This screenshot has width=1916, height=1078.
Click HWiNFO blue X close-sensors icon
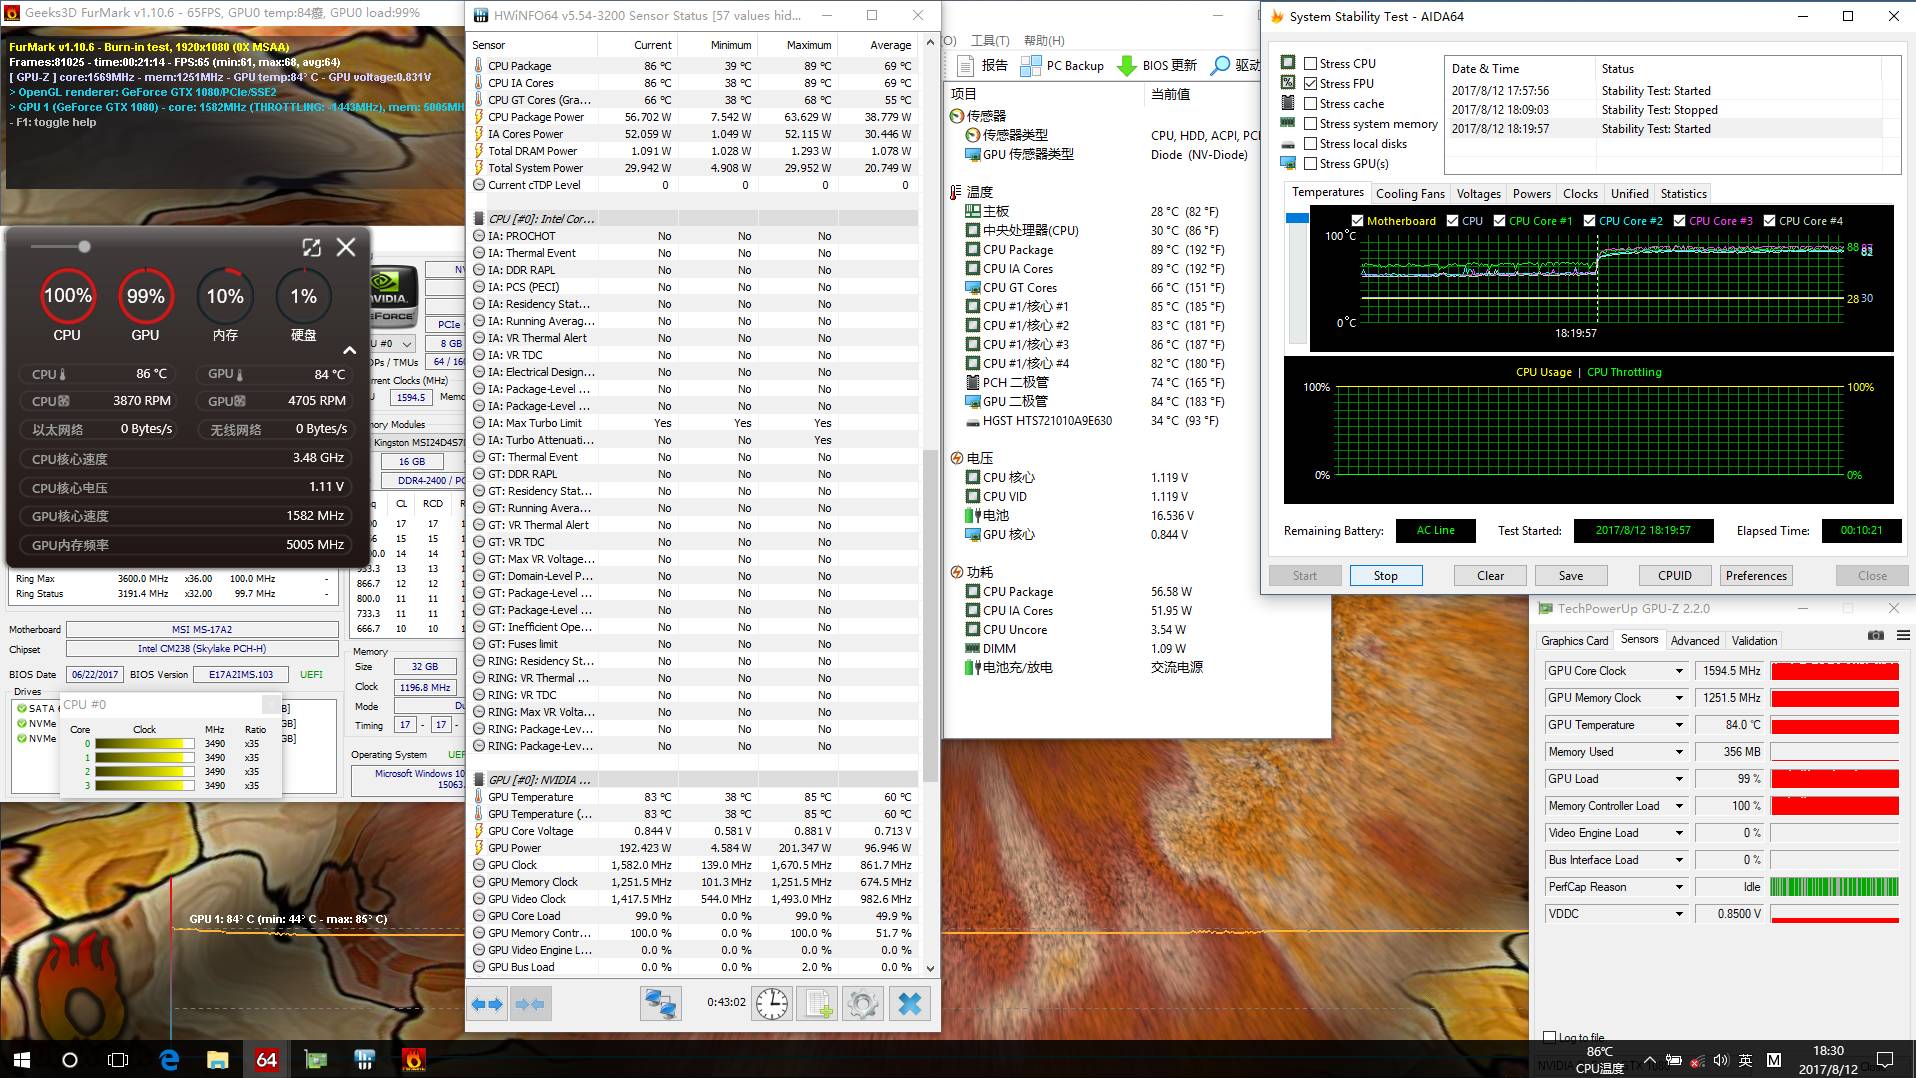pyautogui.click(x=909, y=1004)
